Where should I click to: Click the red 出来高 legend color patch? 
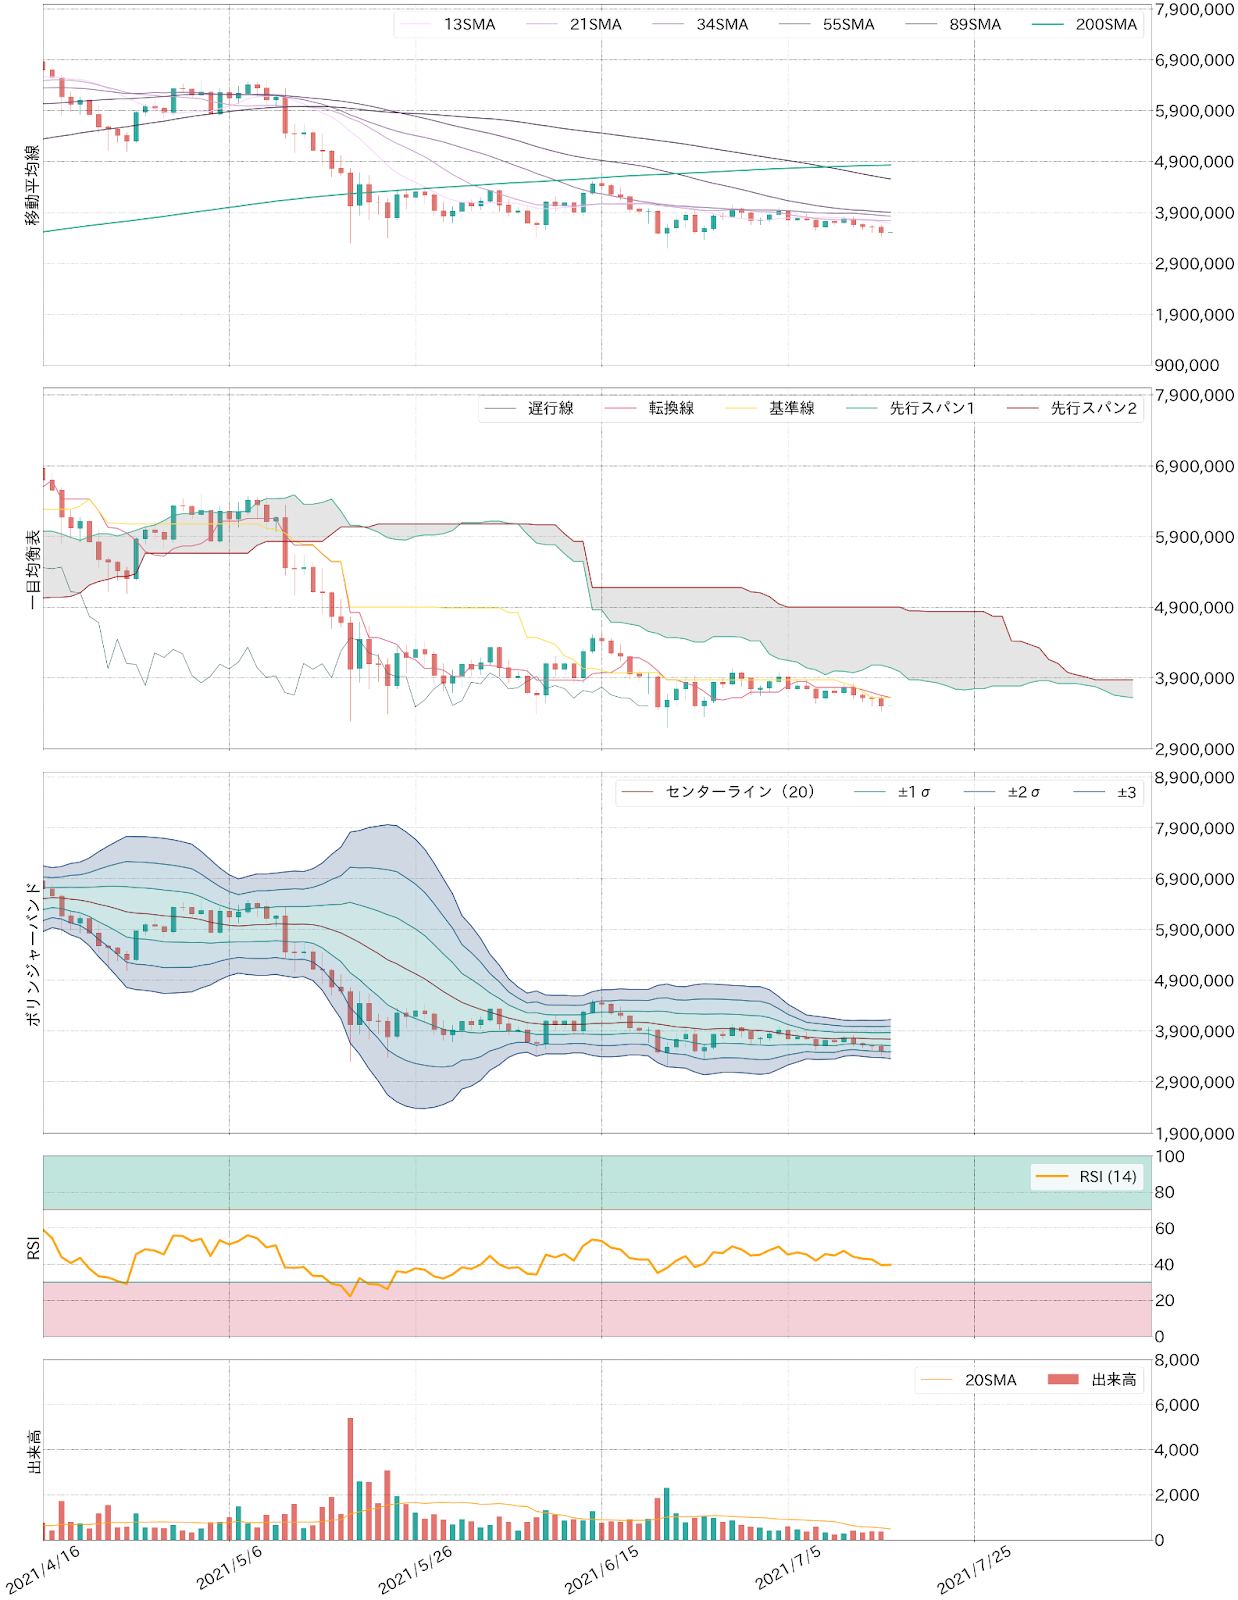(x=1063, y=1380)
